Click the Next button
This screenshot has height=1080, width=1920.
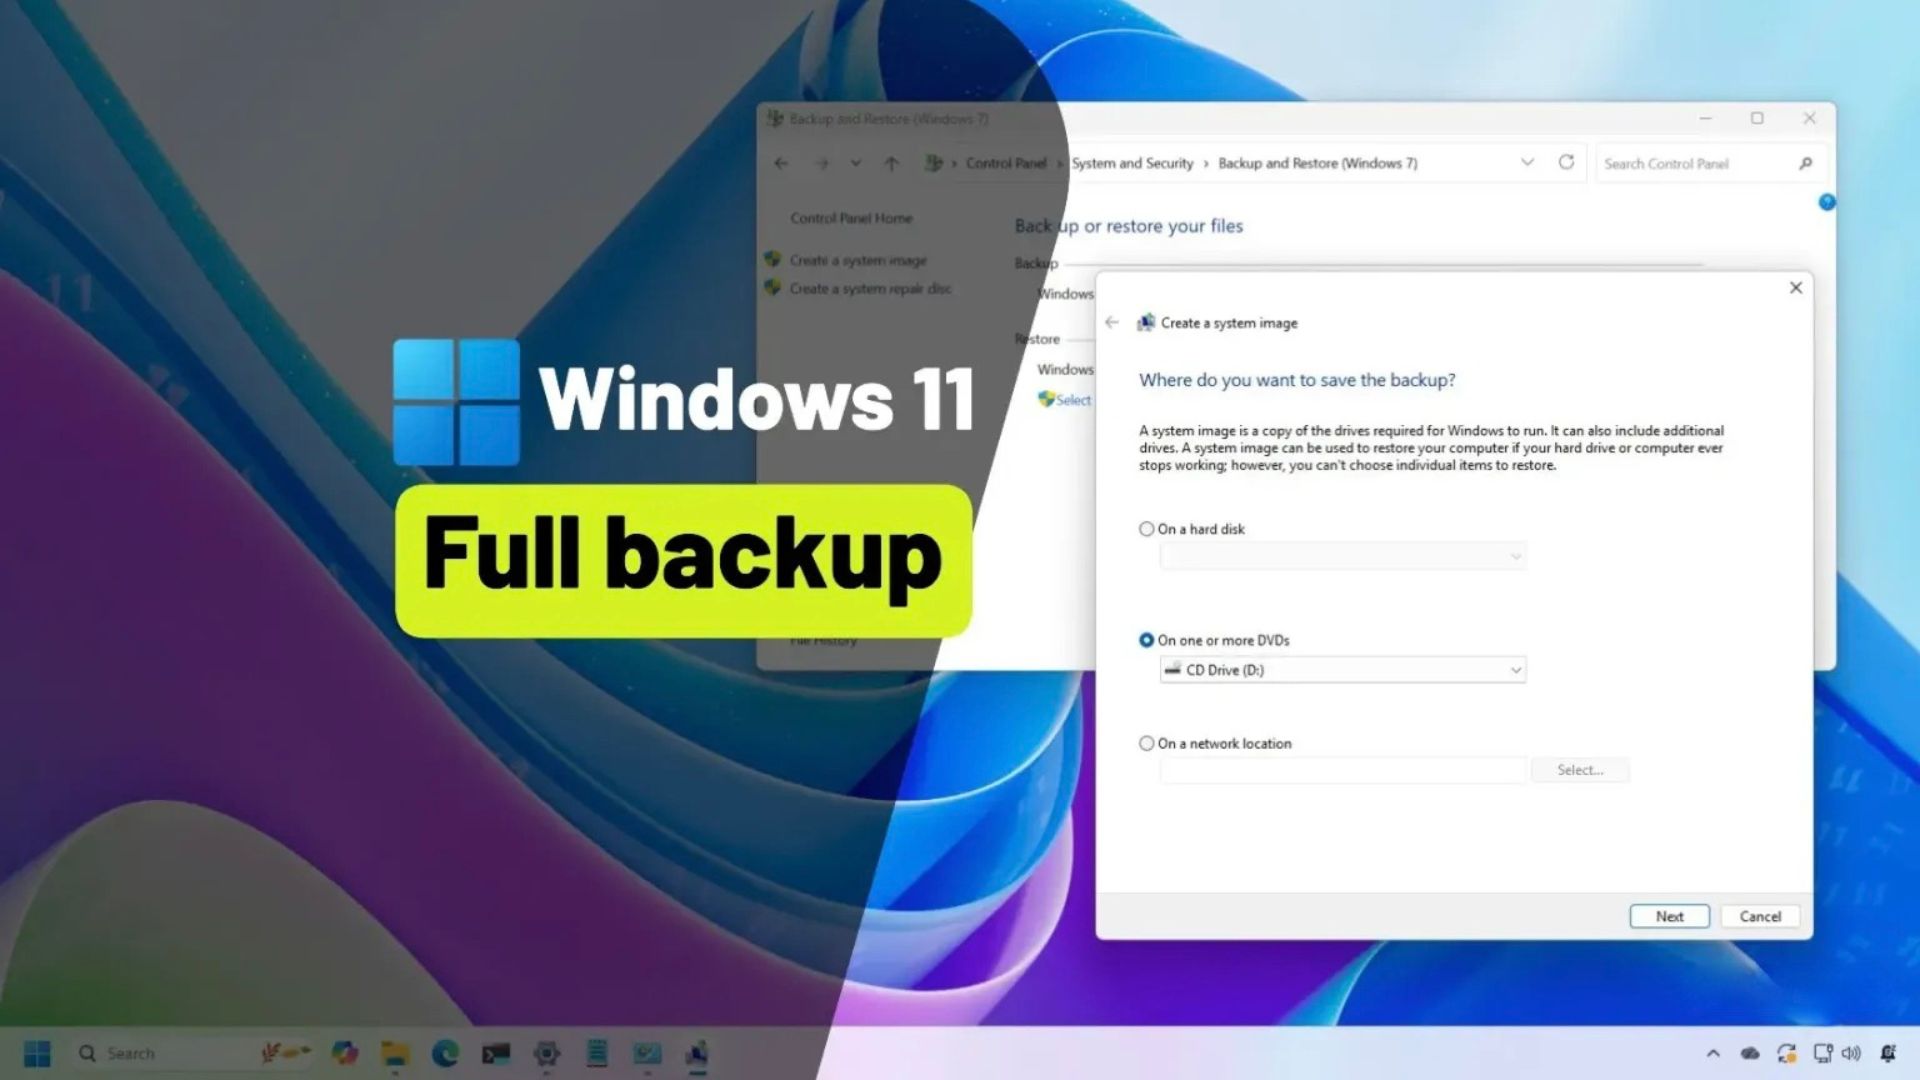(x=1669, y=916)
